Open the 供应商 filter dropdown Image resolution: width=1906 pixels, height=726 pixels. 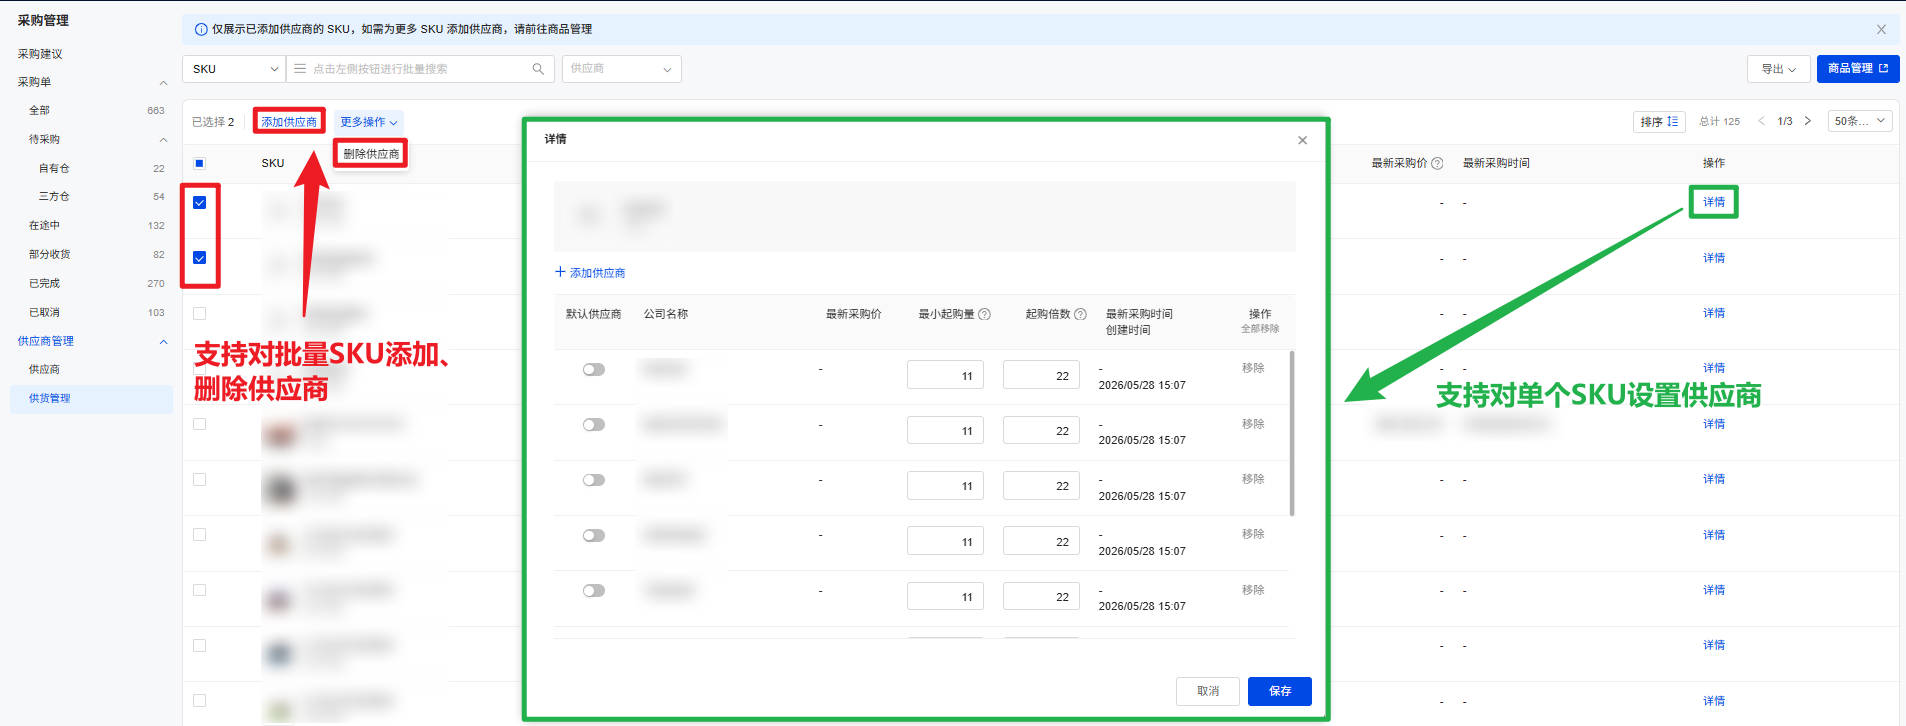point(622,69)
